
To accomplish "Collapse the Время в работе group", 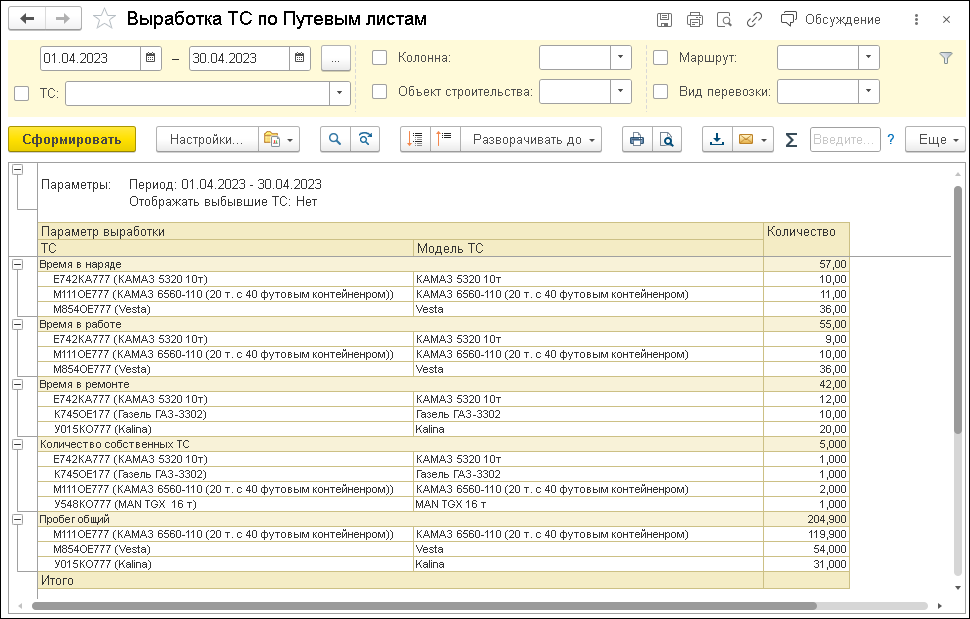I will pyautogui.click(x=17, y=324).
